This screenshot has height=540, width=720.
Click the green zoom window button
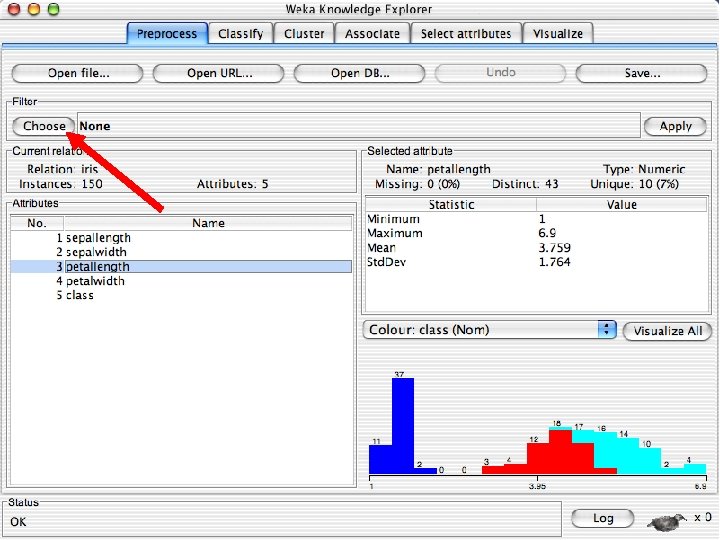(x=54, y=9)
